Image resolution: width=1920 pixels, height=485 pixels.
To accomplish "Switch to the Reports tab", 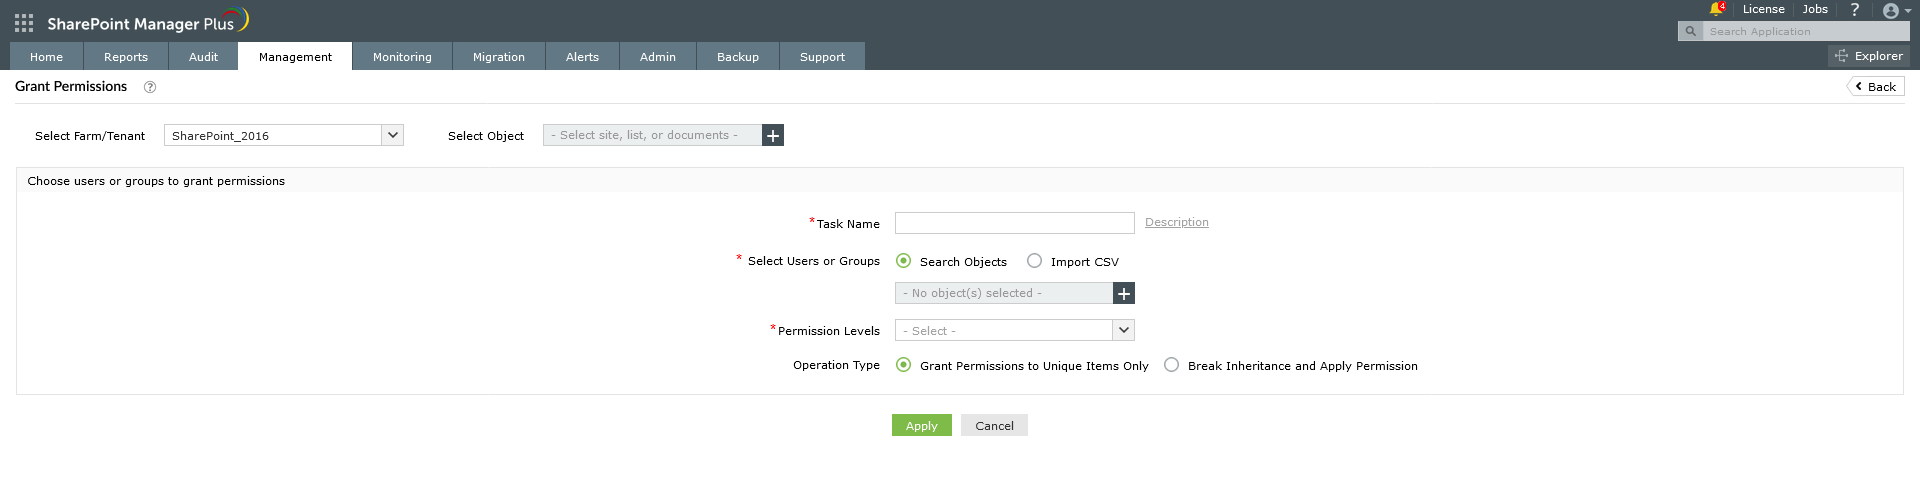I will coord(126,57).
